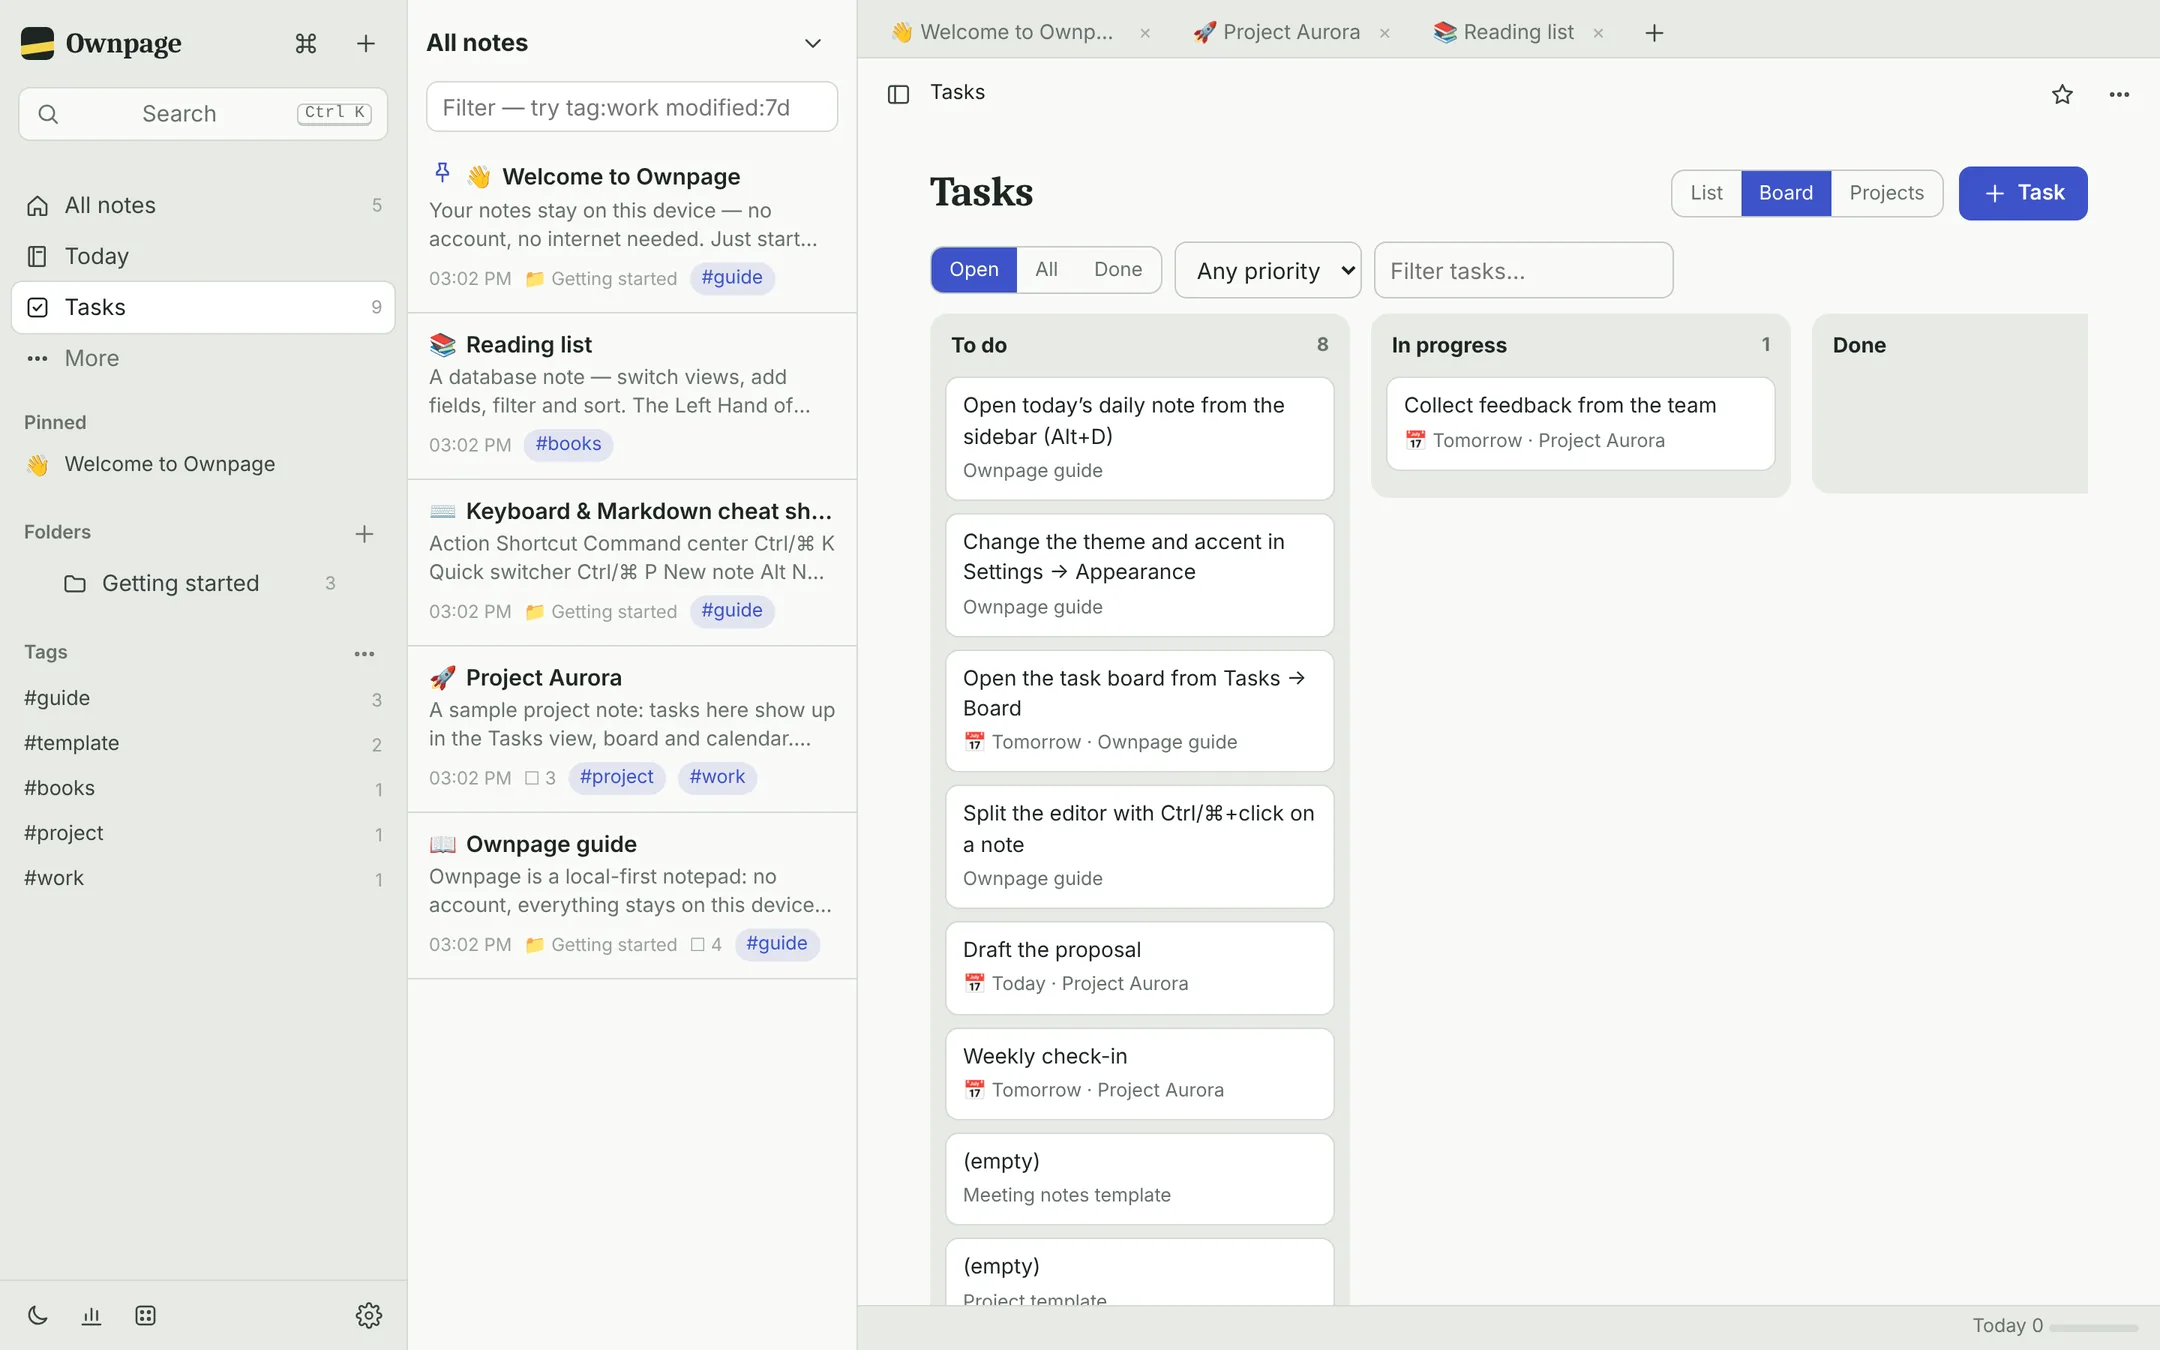This screenshot has height=1350, width=2160.
Task: Open settings via the gear icon
Action: click(369, 1315)
